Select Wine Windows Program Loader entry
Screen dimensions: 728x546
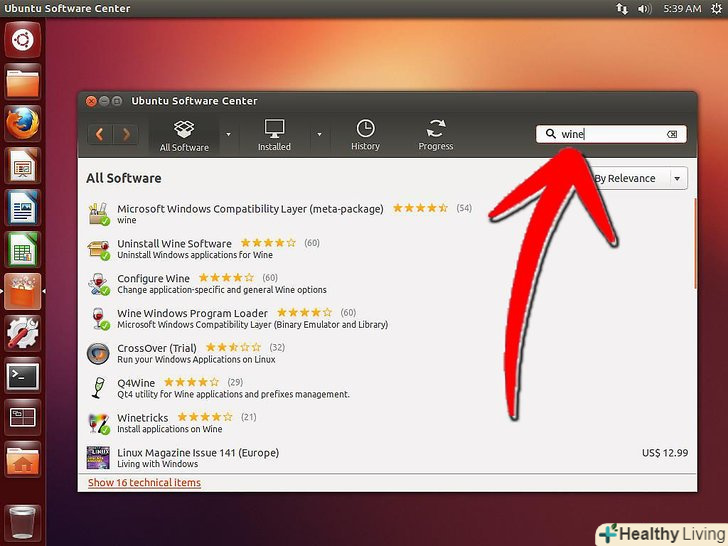point(387,318)
